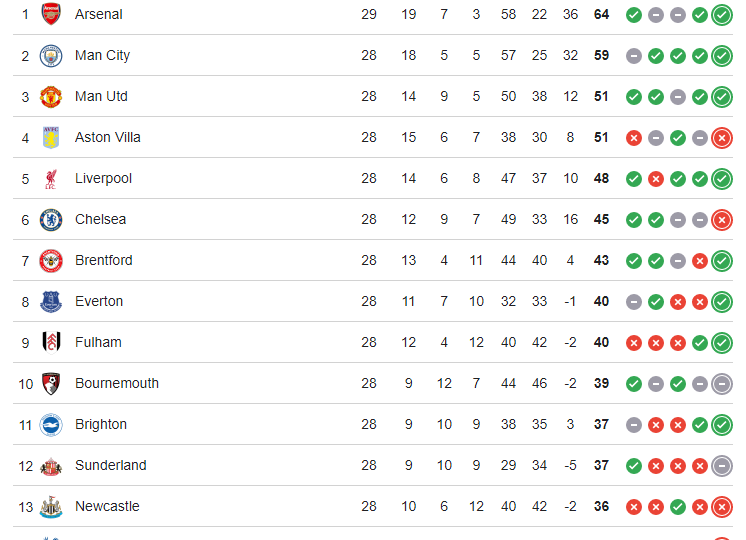Click Liverpool's points total 48

pos(601,178)
